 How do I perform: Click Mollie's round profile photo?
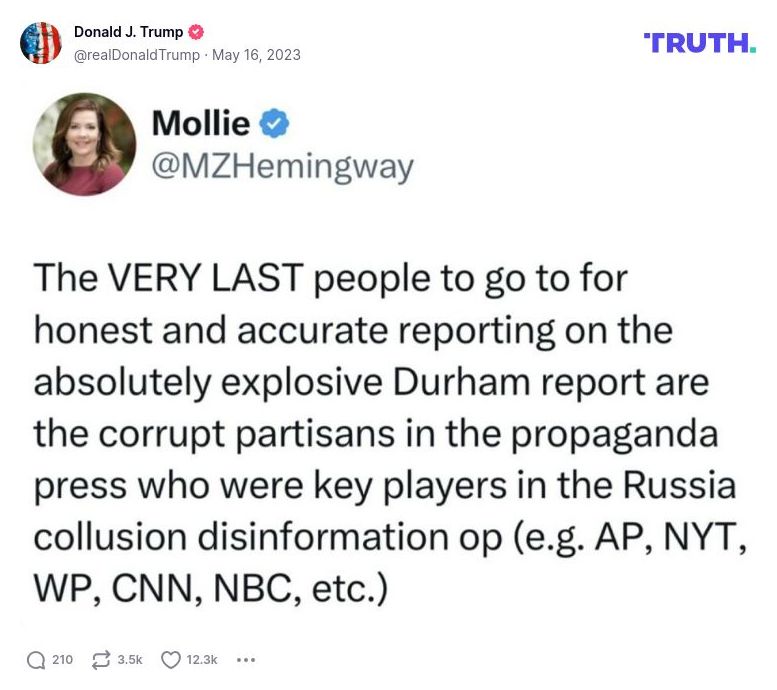coord(85,144)
